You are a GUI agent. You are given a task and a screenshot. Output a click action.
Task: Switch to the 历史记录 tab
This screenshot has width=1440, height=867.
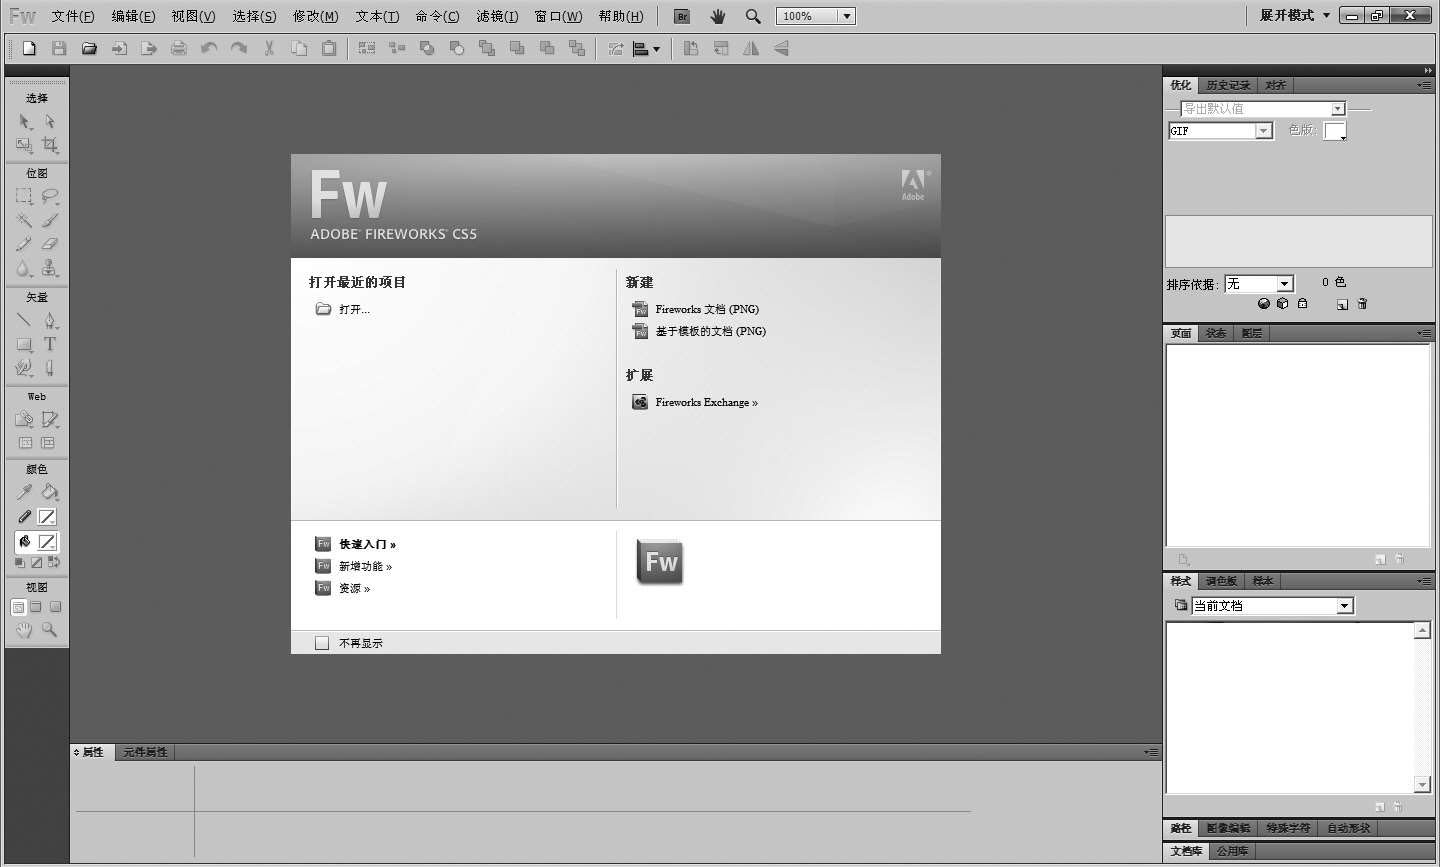pyautogui.click(x=1227, y=85)
